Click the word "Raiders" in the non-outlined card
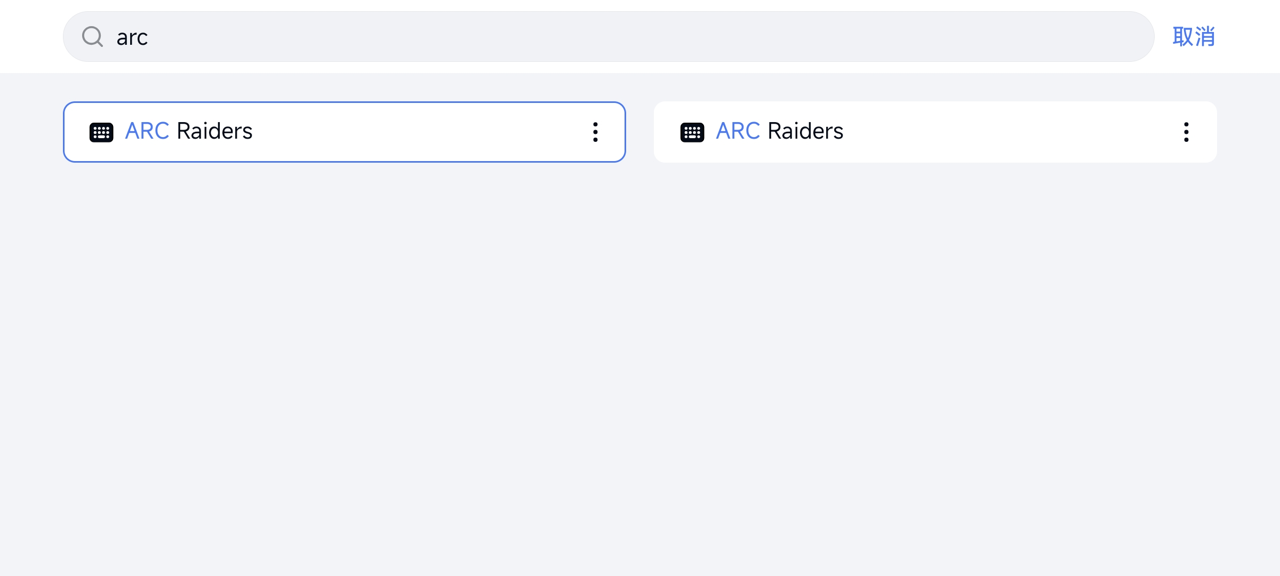Screen dimensions: 1280x576 coord(806,131)
